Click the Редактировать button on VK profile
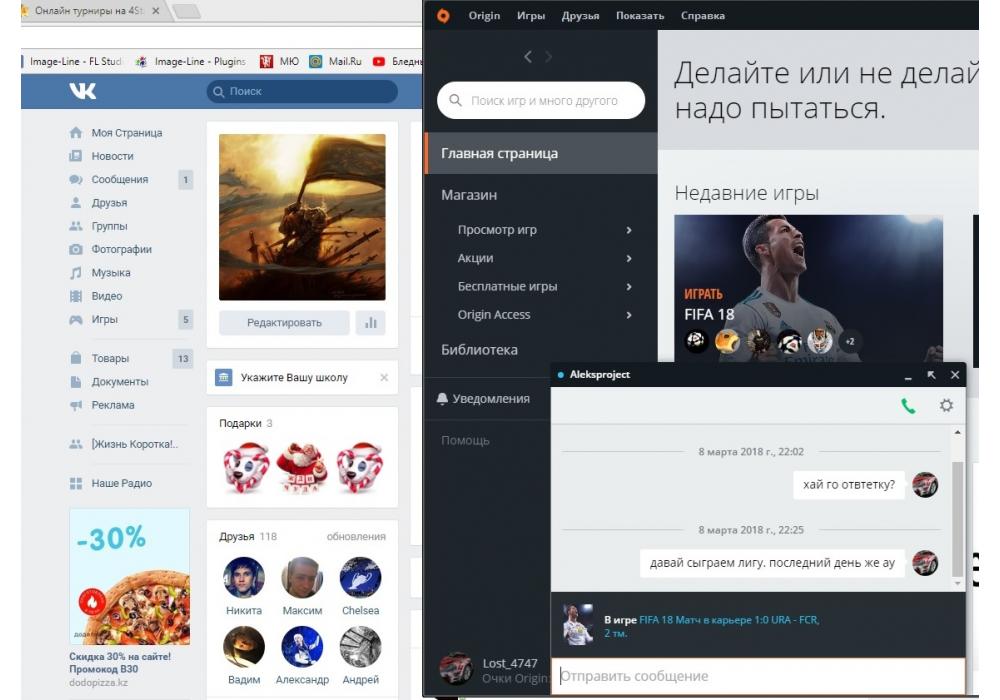1000x700 pixels. click(x=284, y=323)
